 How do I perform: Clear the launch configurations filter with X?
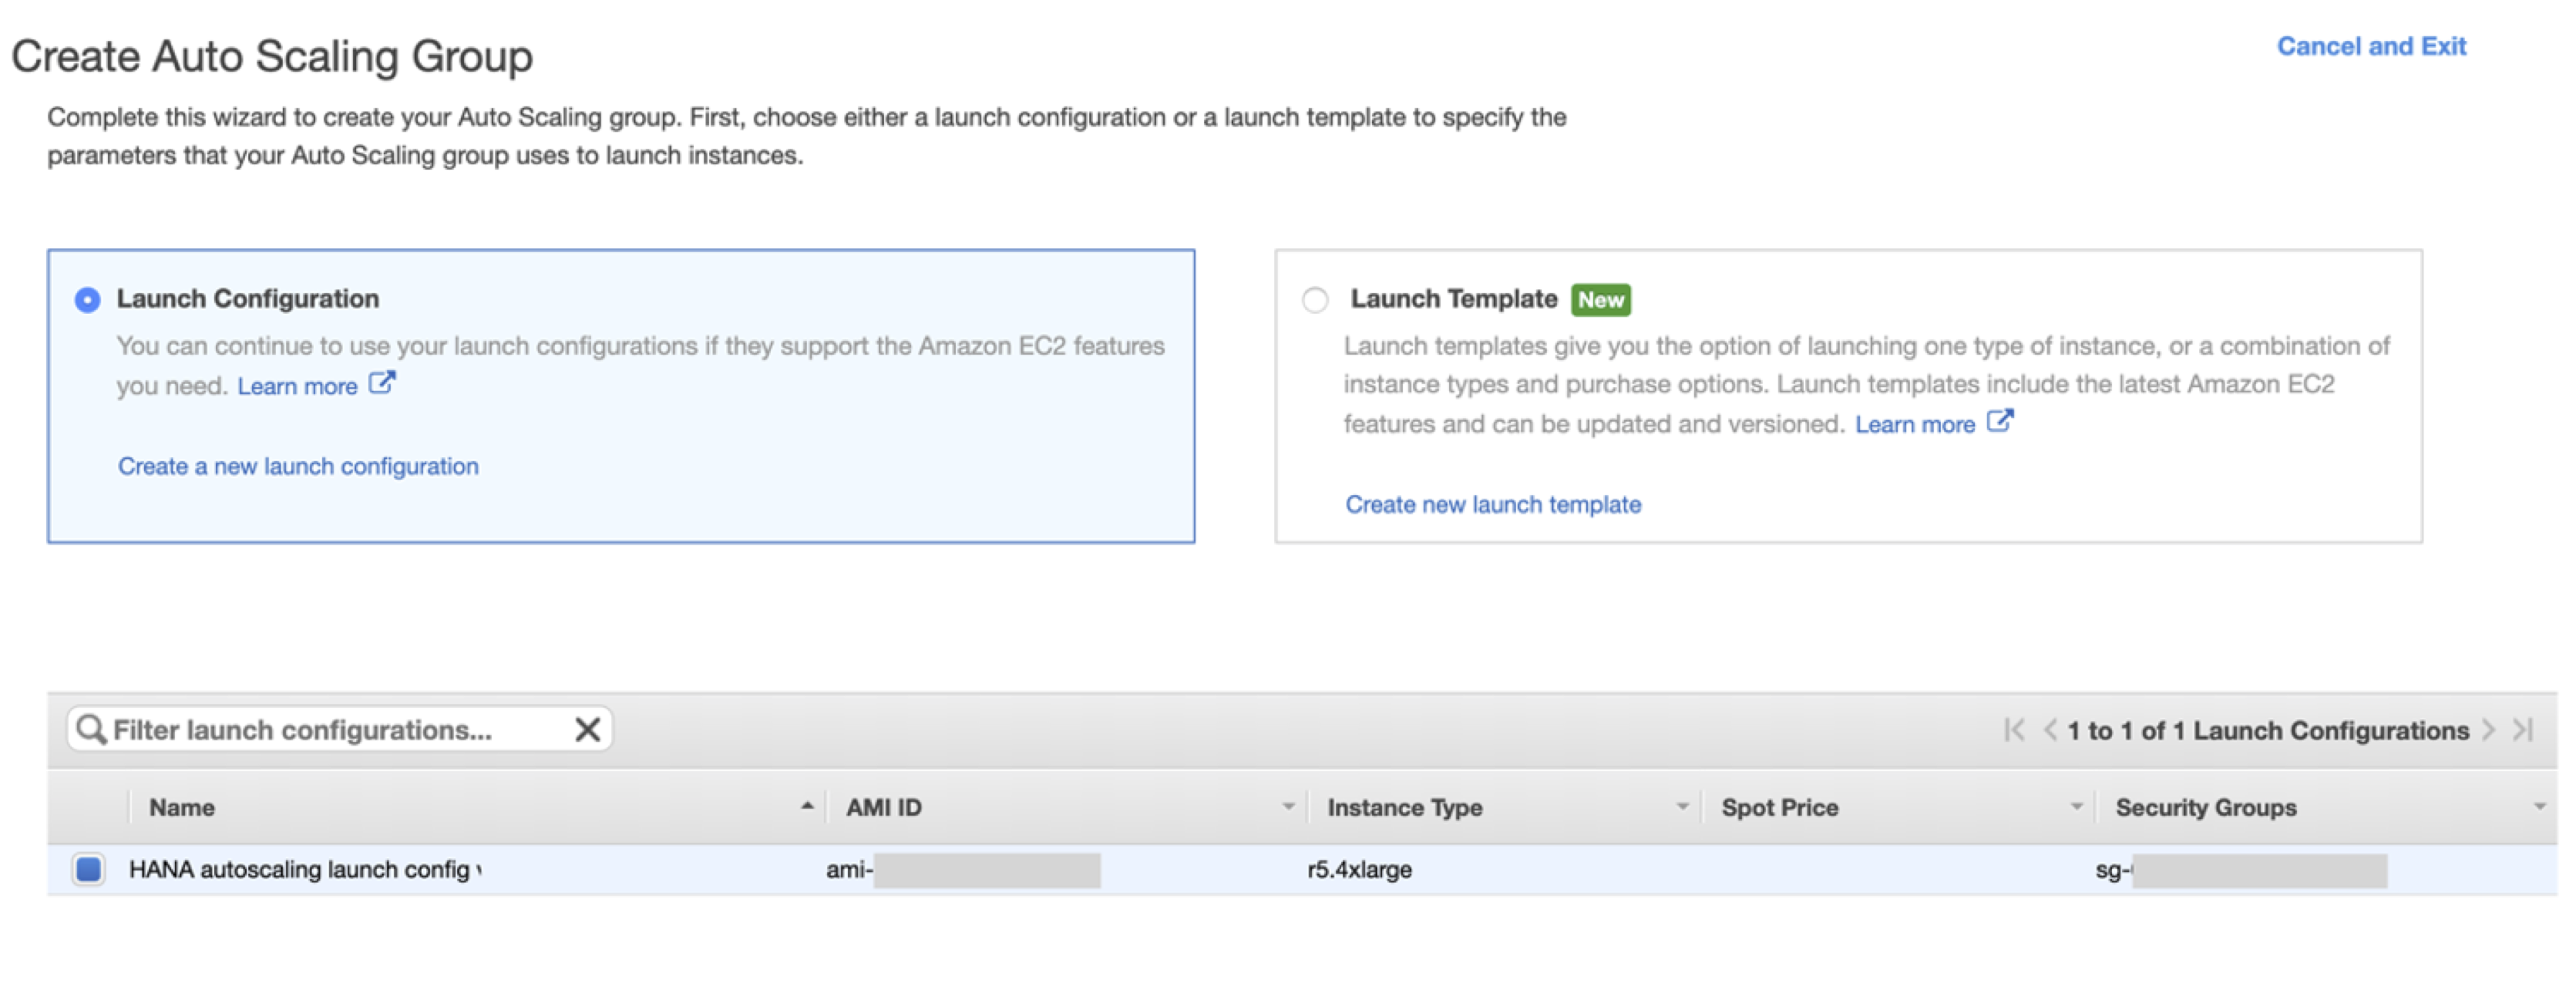tap(588, 729)
